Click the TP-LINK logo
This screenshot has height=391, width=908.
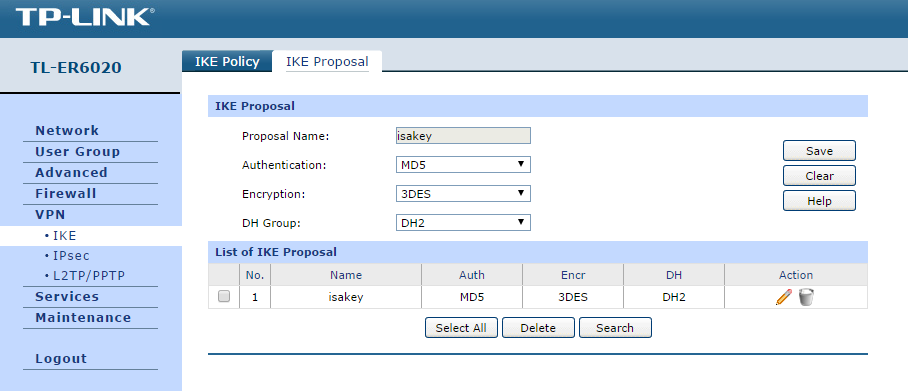(85, 17)
